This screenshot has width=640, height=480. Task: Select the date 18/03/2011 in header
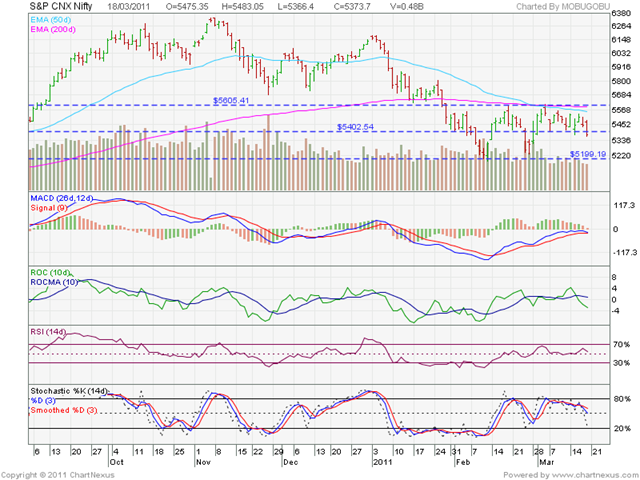[129, 7]
